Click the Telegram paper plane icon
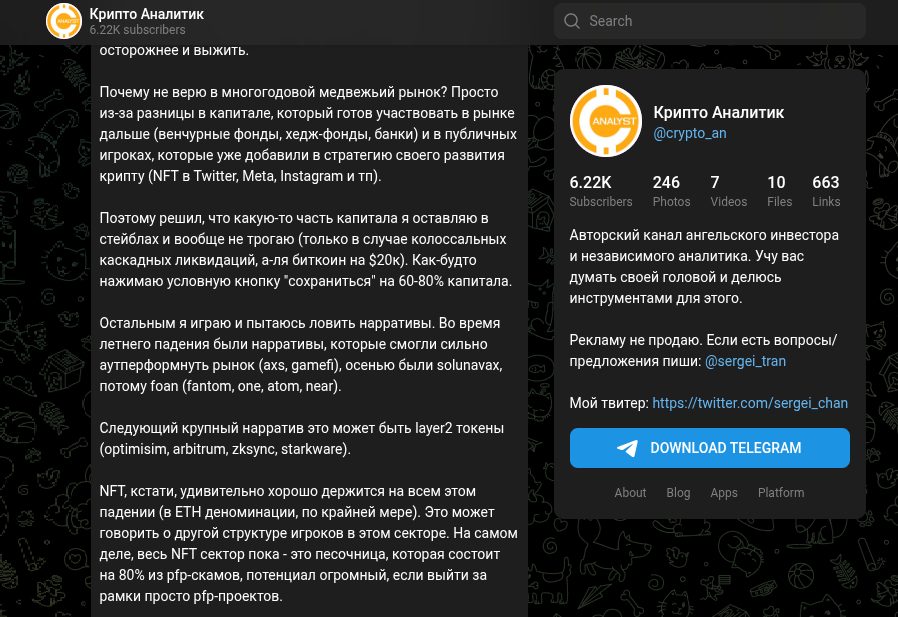The image size is (898, 617). tap(627, 448)
